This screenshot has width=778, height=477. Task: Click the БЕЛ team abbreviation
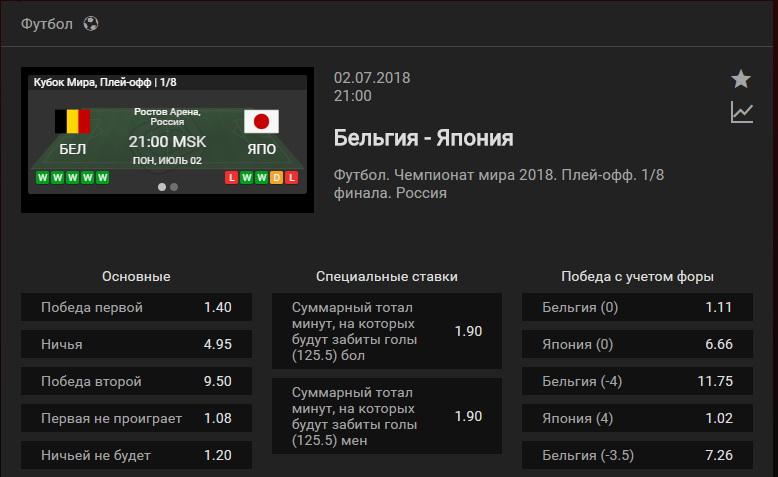72,149
